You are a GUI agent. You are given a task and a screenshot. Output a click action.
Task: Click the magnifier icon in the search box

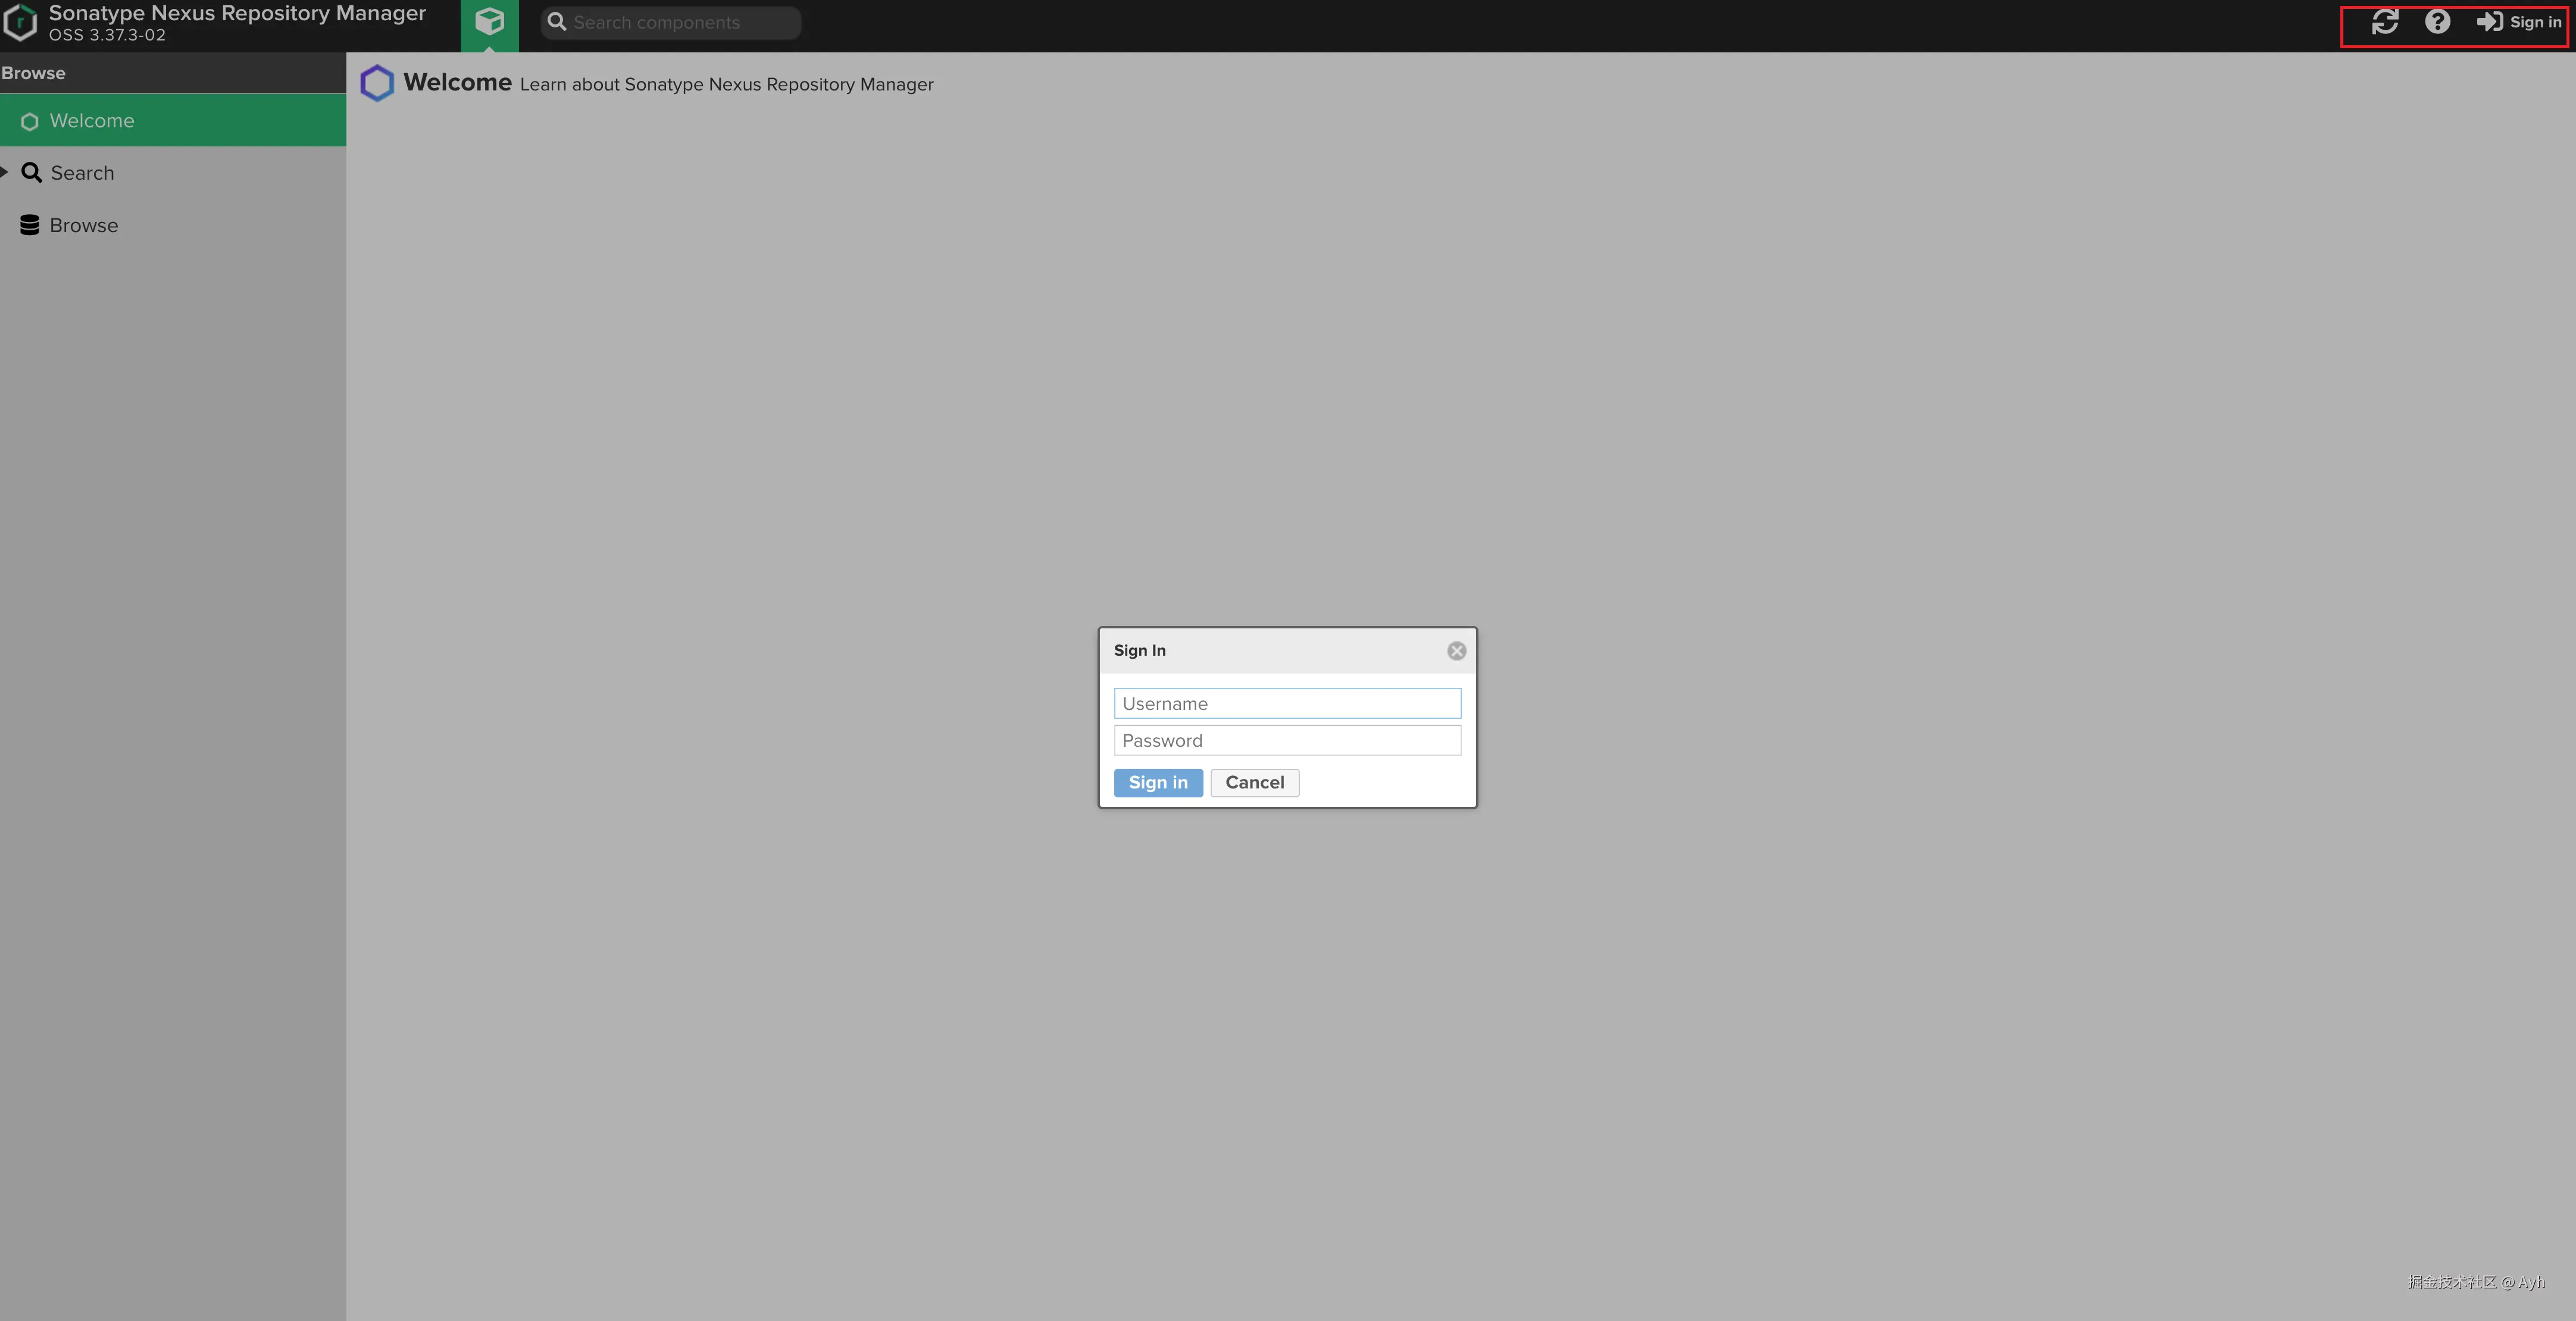pos(557,22)
